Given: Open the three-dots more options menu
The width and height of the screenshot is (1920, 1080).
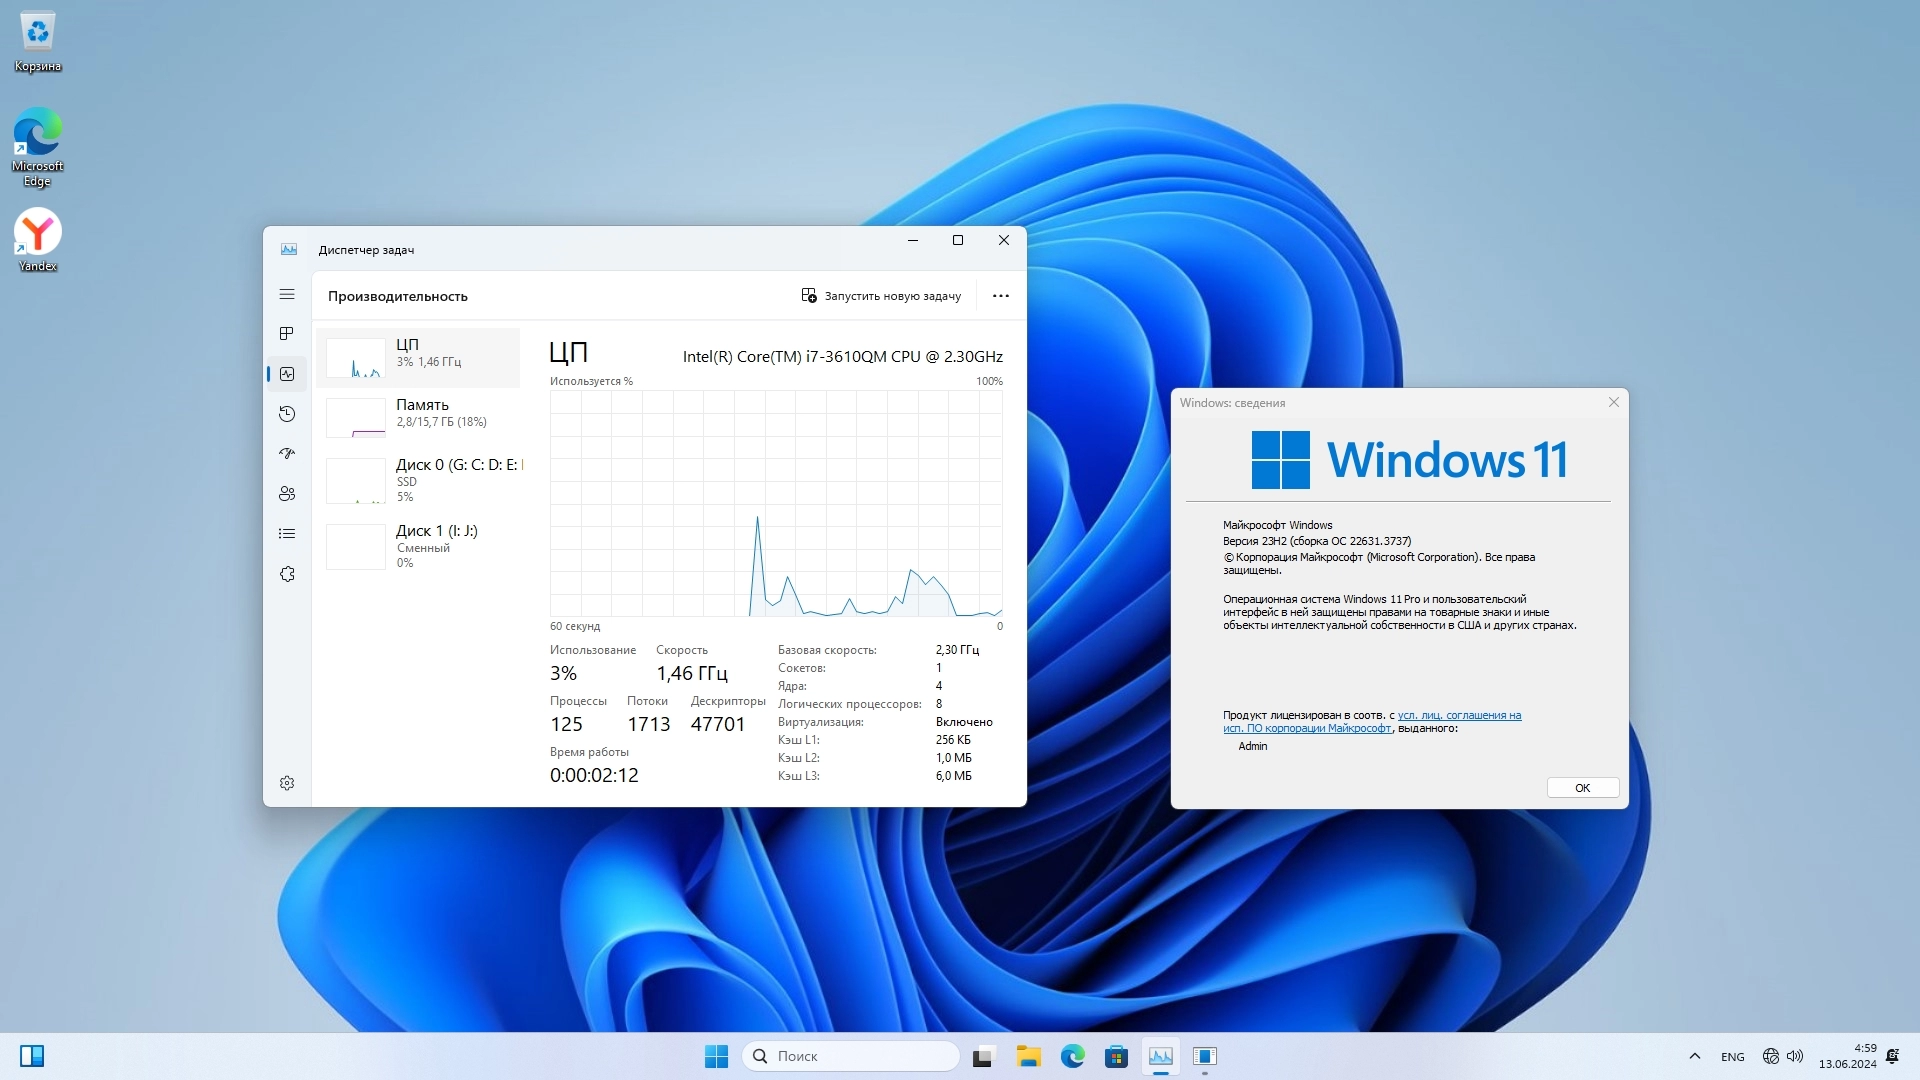Looking at the screenshot, I should [1000, 296].
